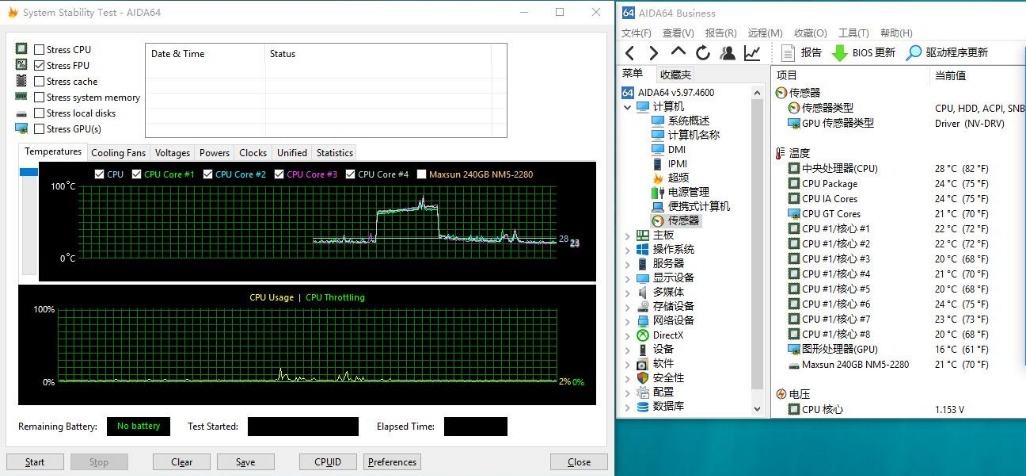Screen dimensions: 1026x476
Task: Click the up-level arrow in AIDA64 toolbar
Action: 679,52
